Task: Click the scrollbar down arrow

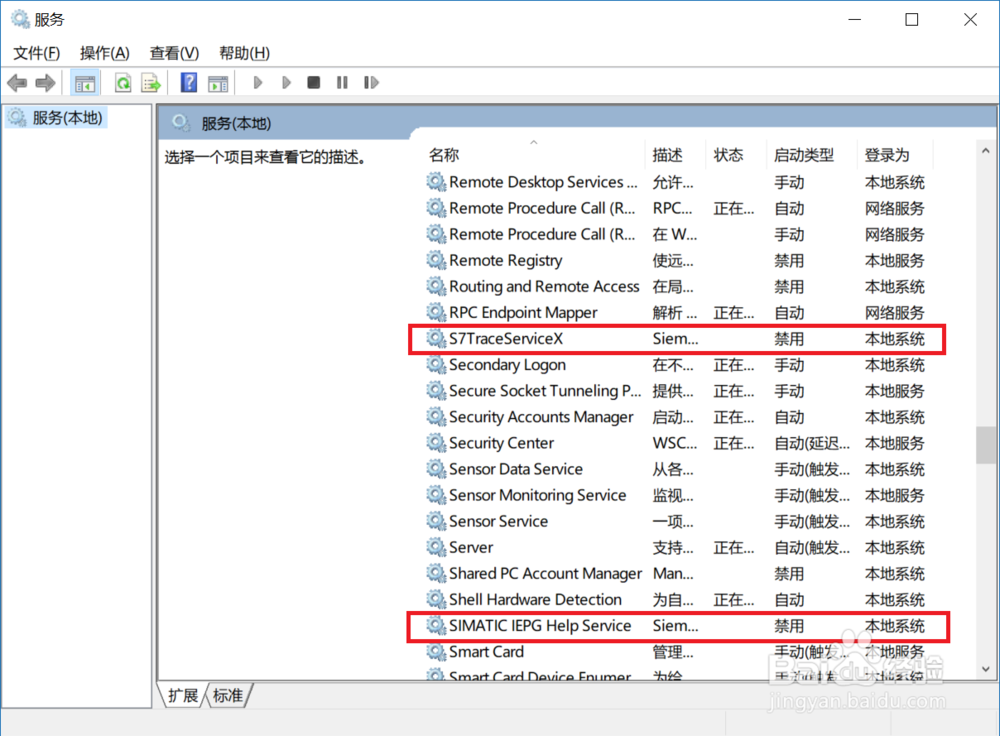Action: coord(985,669)
